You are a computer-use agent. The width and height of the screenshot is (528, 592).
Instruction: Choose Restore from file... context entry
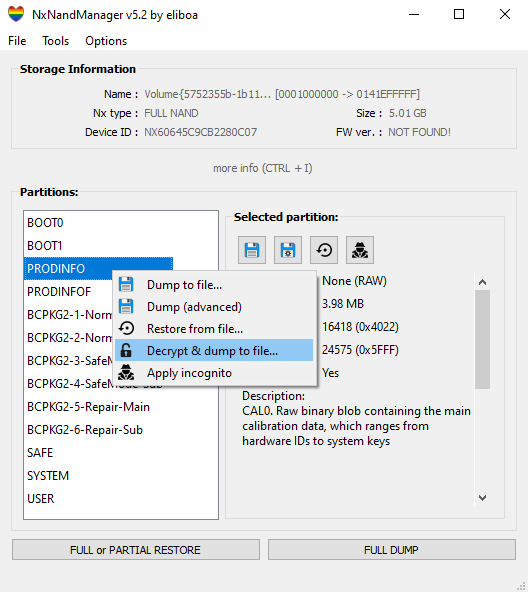tap(214, 328)
